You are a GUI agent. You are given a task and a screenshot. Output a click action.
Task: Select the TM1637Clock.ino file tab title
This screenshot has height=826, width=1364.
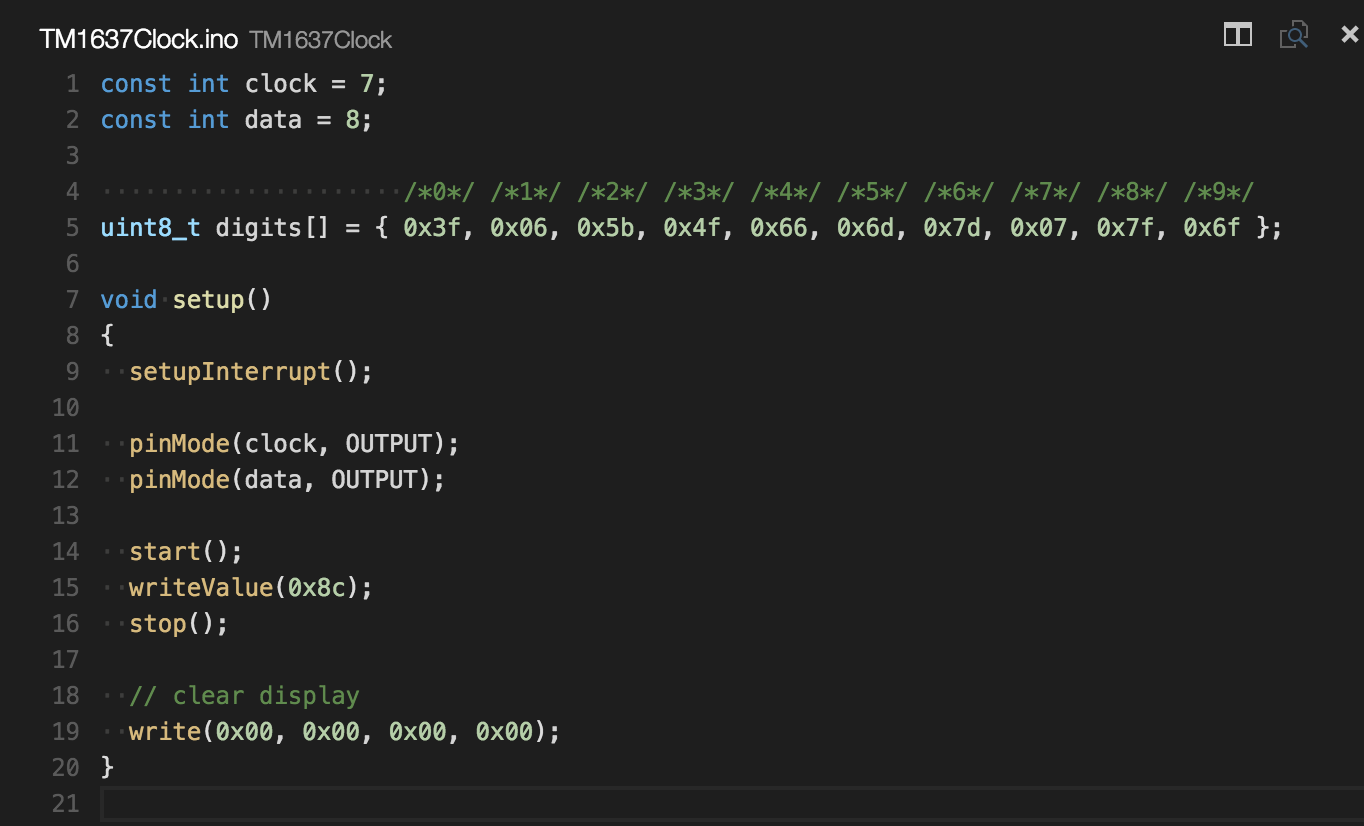(x=138, y=40)
